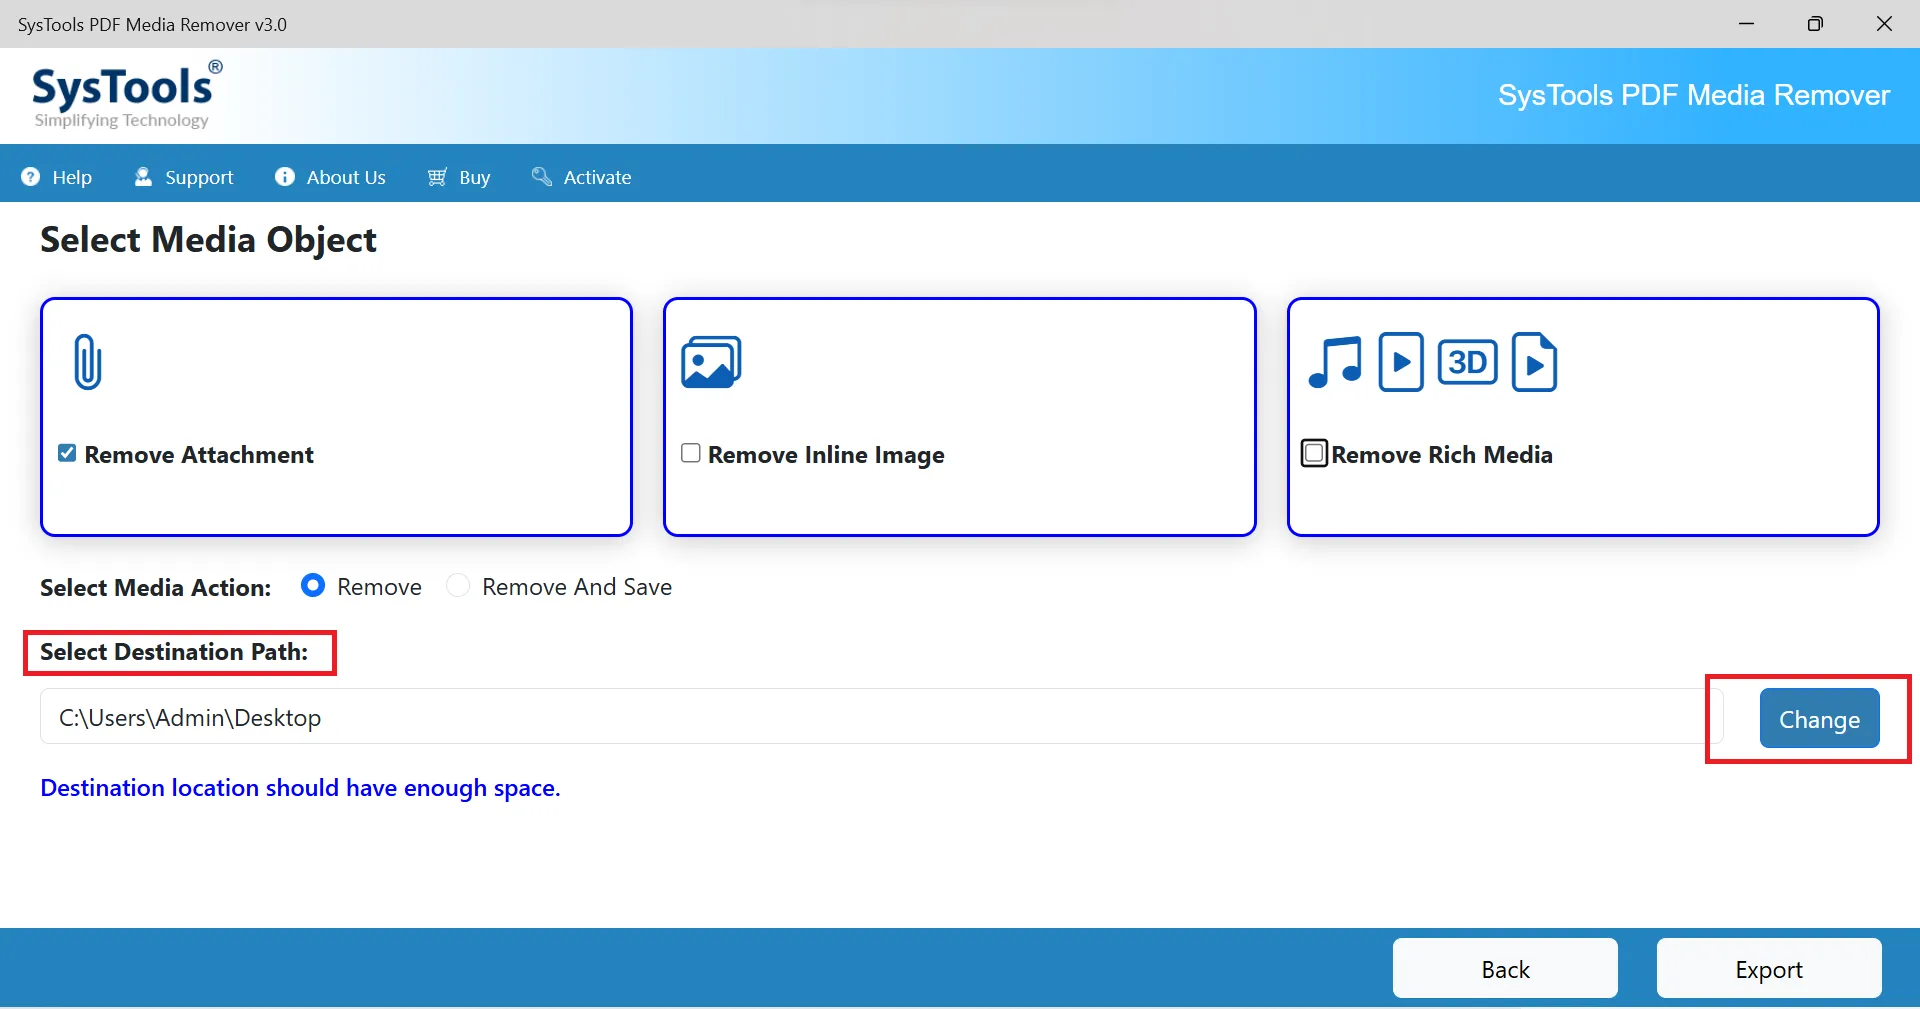Screen dimensions: 1920x1009
Task: Click the 3D media icon
Action: click(1467, 362)
